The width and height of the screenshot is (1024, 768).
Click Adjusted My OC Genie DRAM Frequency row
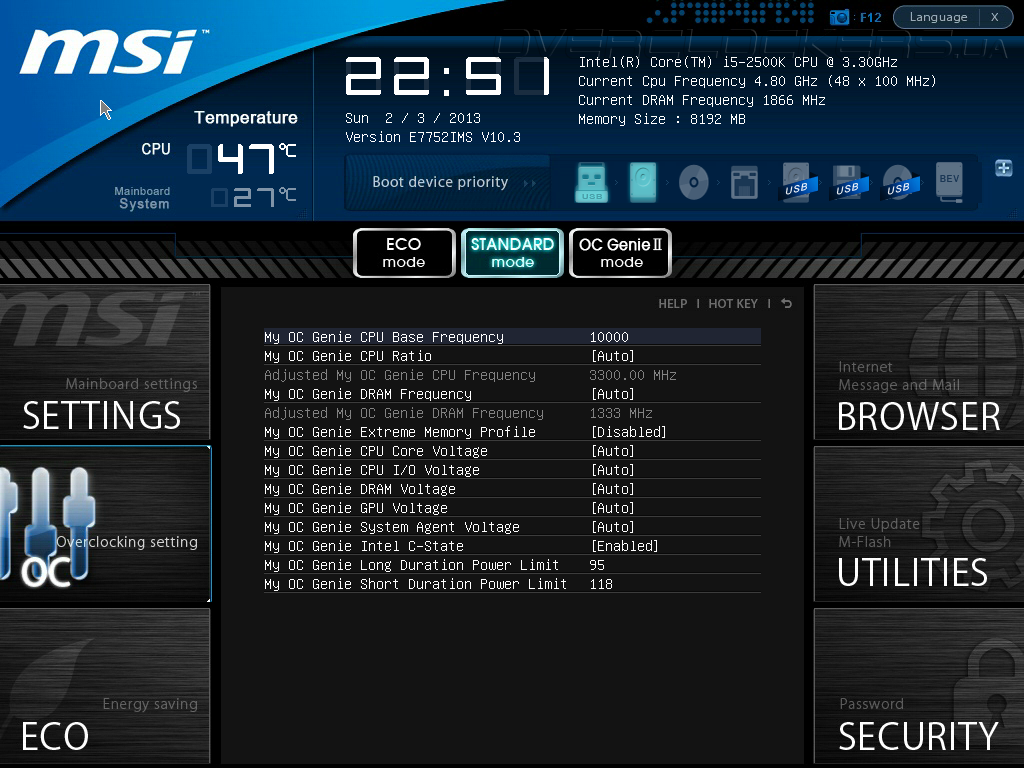click(512, 413)
